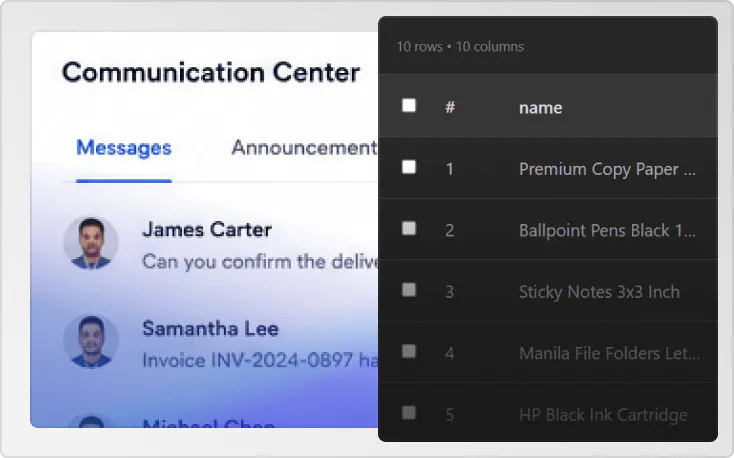Select the Sticky Notes 3x3 Inch cell
734x458 pixels.
[599, 292]
